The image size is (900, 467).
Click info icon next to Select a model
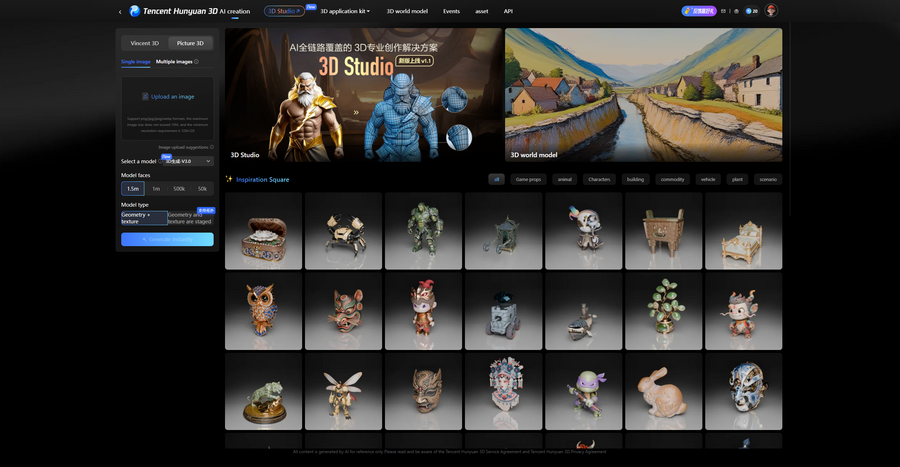tap(160, 161)
